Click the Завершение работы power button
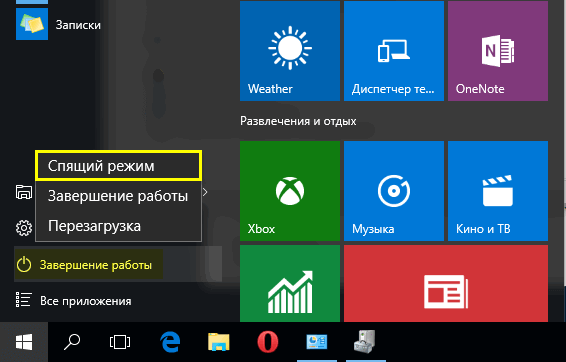Screen dimensions: 566x362 coord(88,265)
